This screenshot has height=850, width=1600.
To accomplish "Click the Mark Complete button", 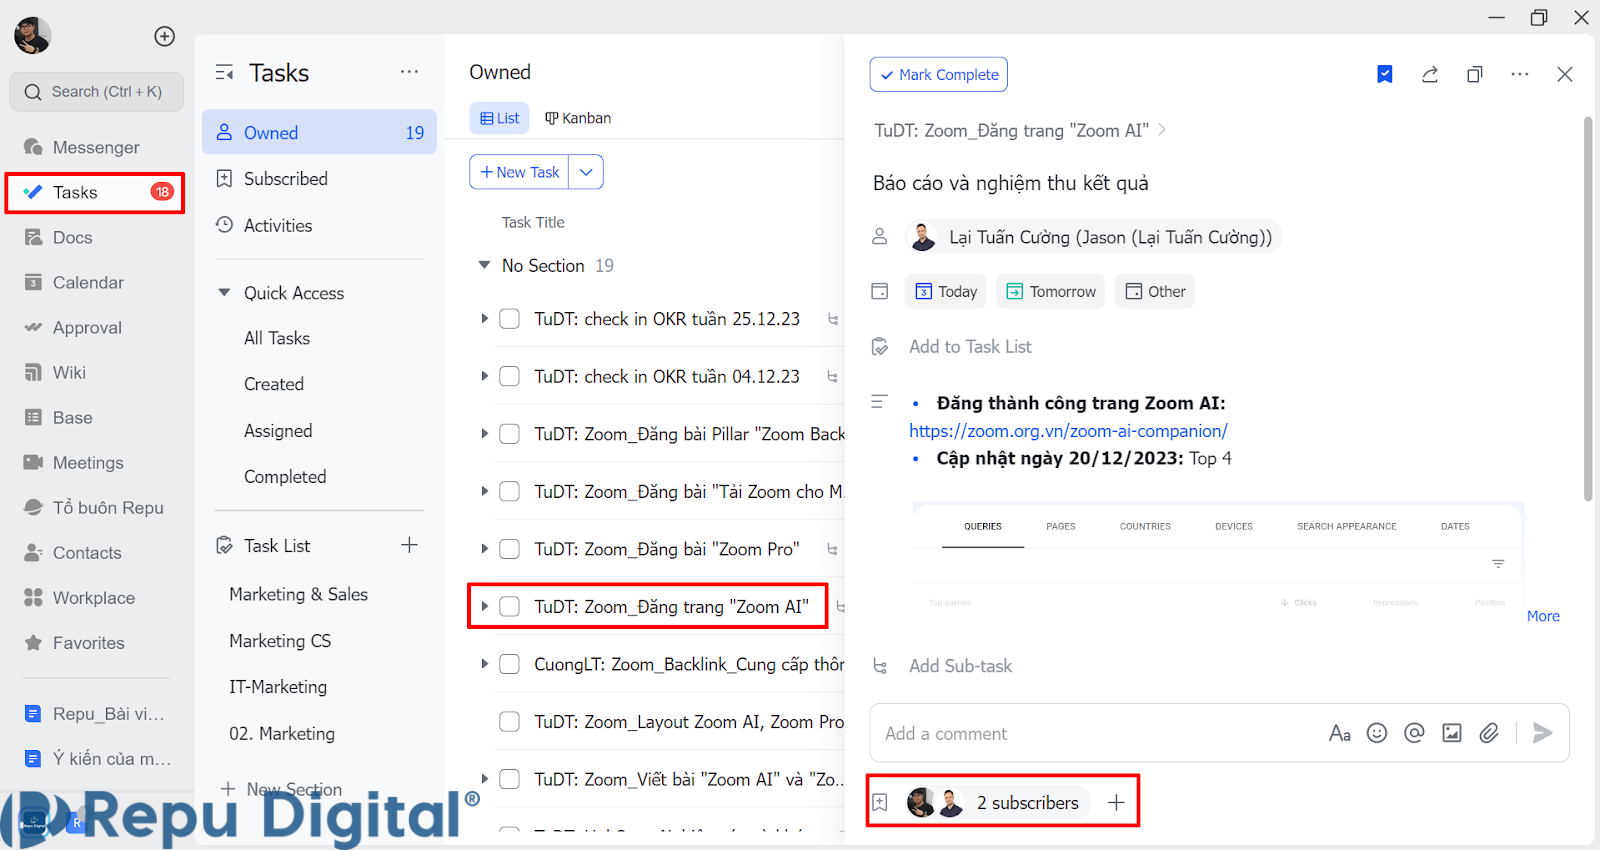I will 938,75.
